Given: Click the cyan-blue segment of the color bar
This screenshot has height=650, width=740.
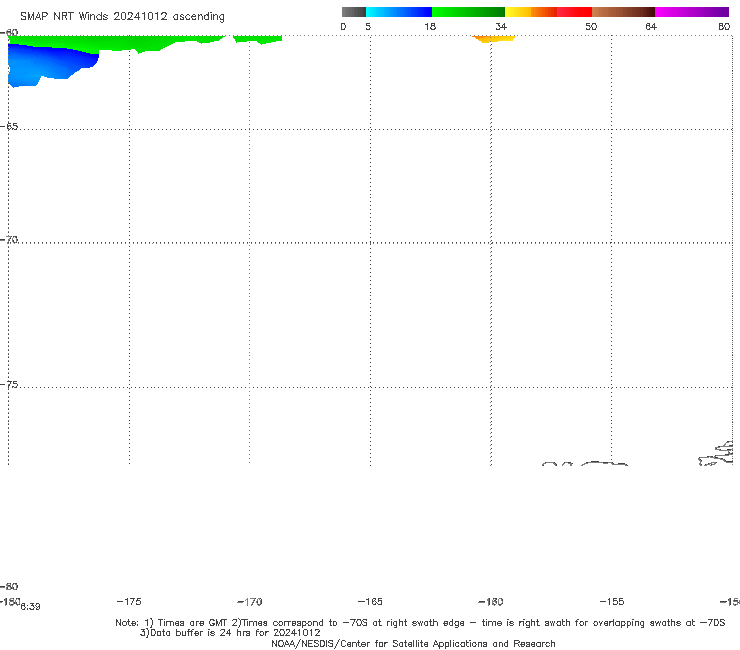Looking at the screenshot, I should (399, 12).
